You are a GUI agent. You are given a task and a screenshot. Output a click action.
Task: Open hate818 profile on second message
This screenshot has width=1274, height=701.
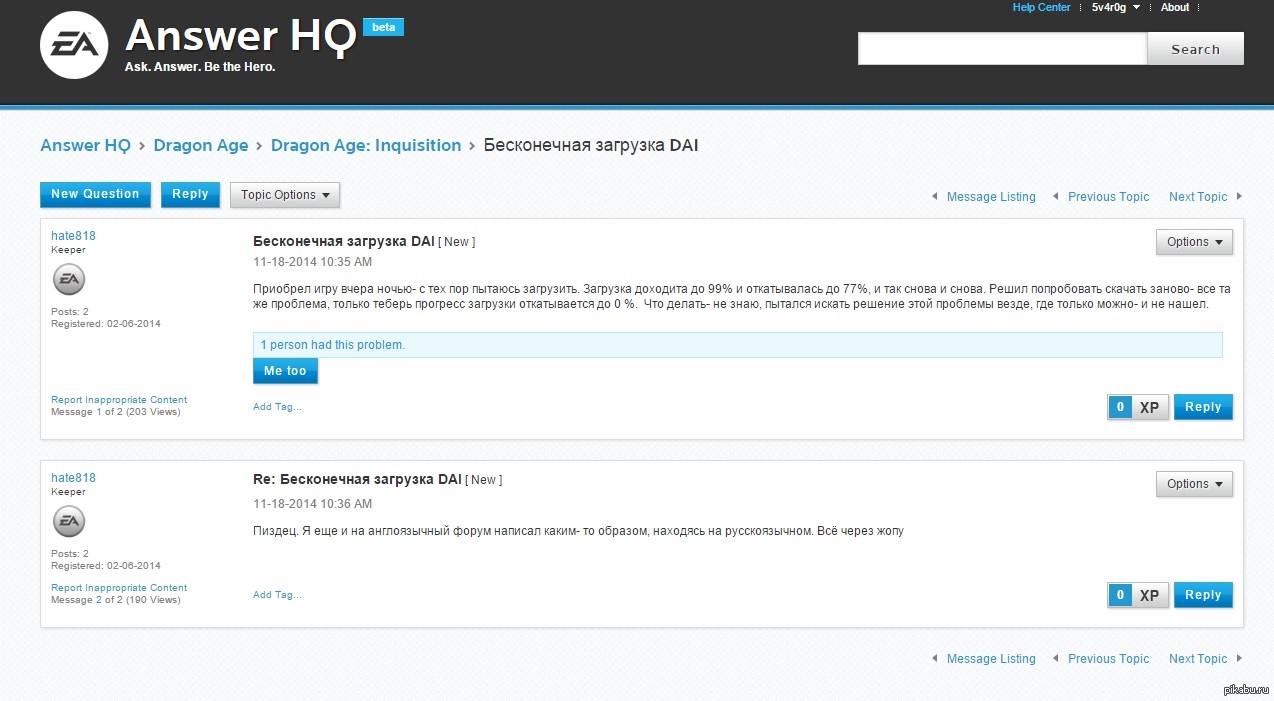click(73, 478)
